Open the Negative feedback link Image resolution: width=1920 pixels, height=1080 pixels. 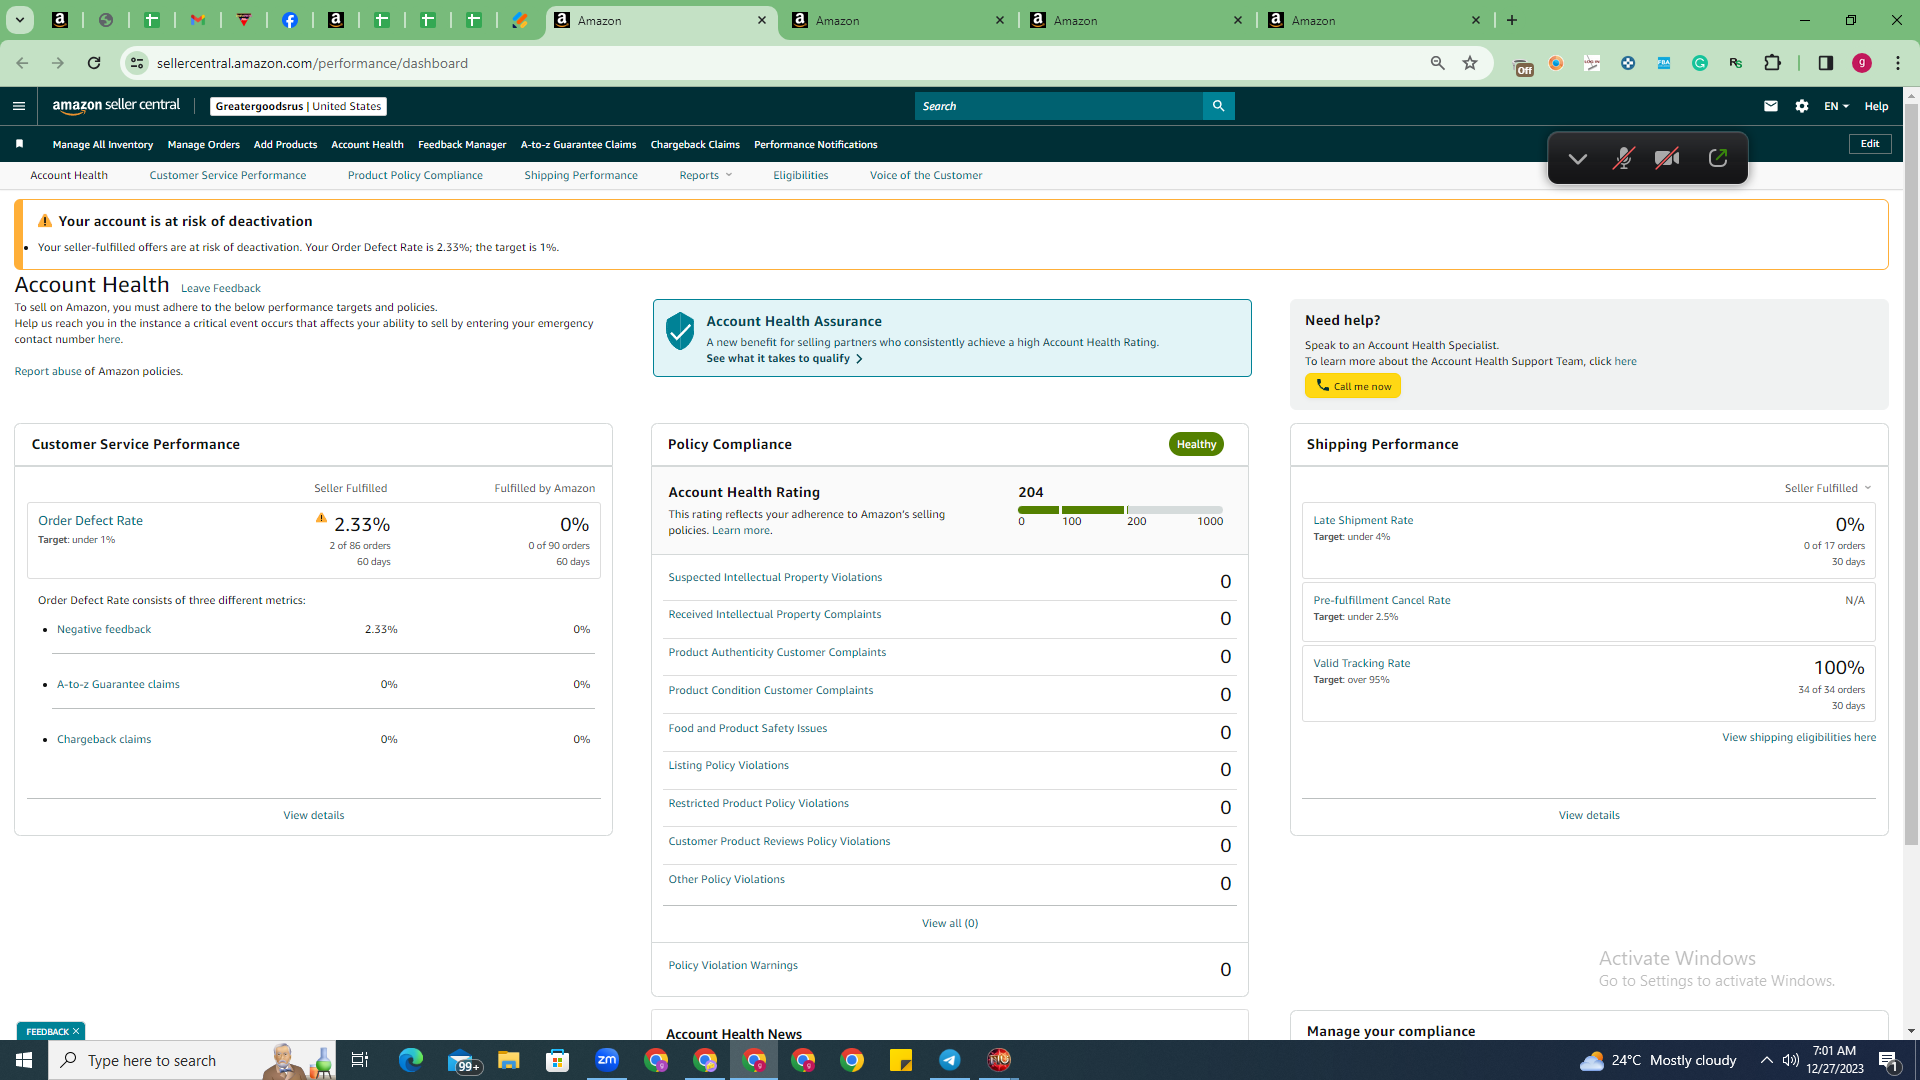click(104, 629)
